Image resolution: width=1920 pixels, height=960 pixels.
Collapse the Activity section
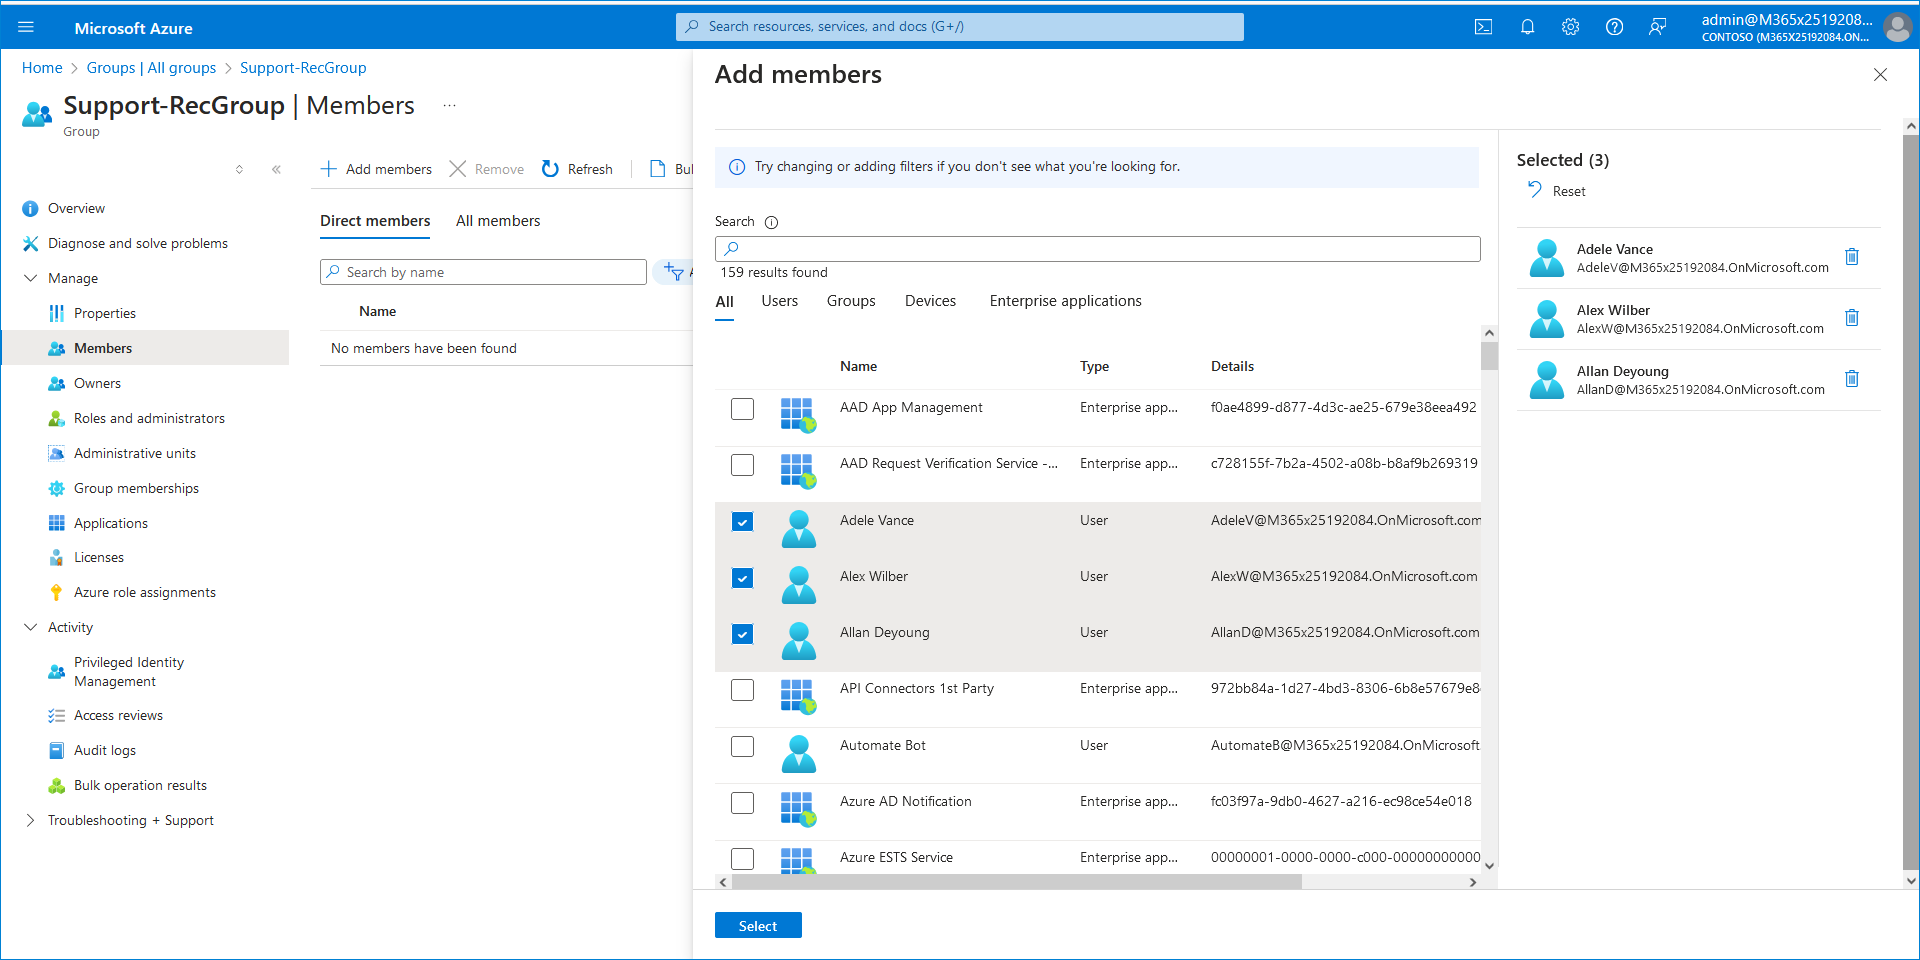pyautogui.click(x=31, y=627)
